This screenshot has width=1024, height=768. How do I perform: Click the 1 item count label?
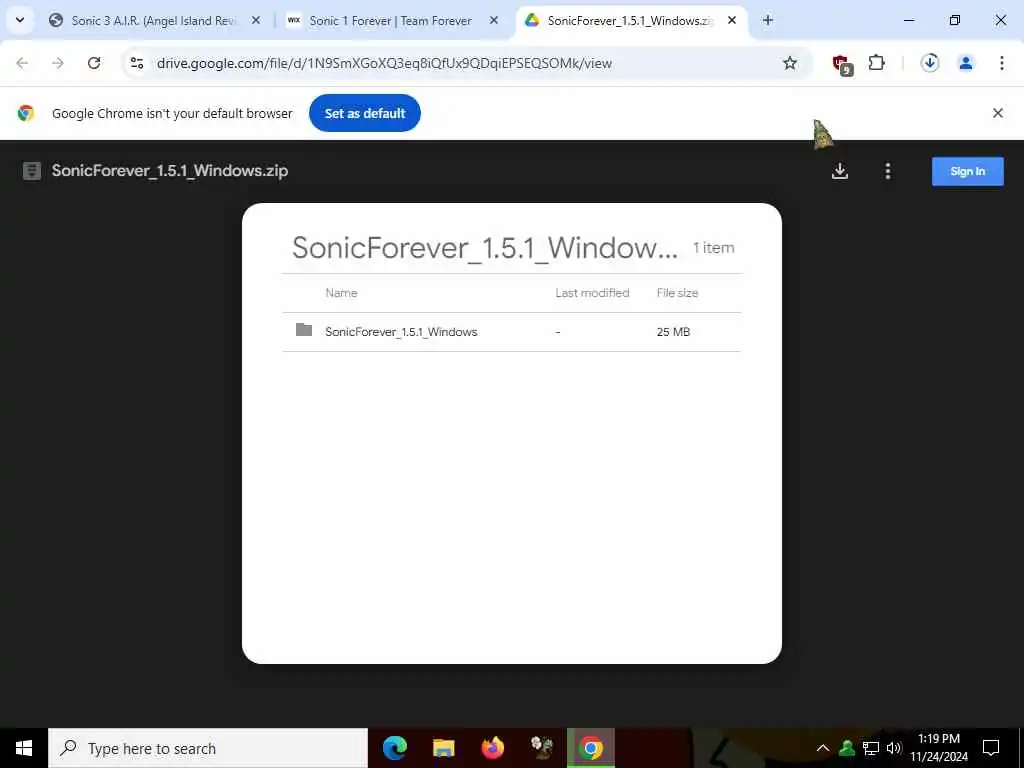pos(714,248)
